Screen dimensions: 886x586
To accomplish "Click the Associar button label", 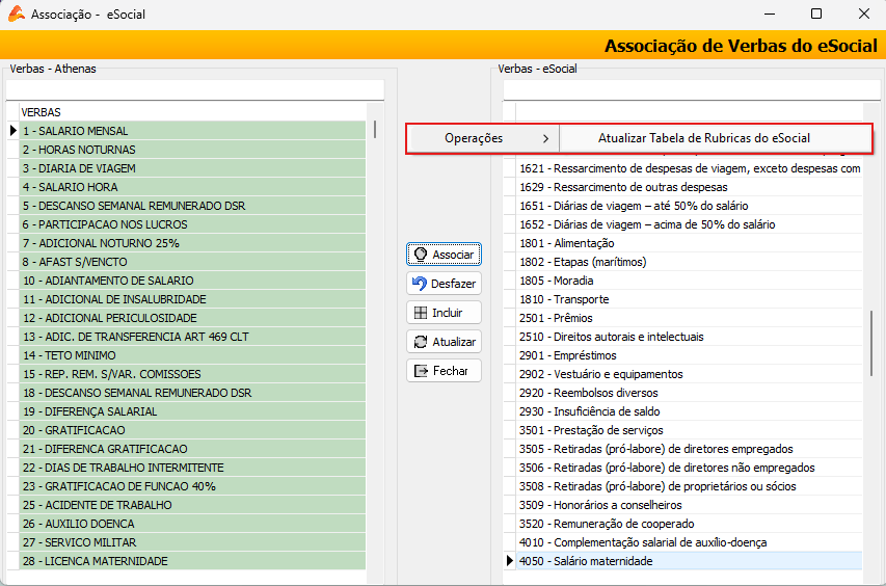I will [x=453, y=254].
